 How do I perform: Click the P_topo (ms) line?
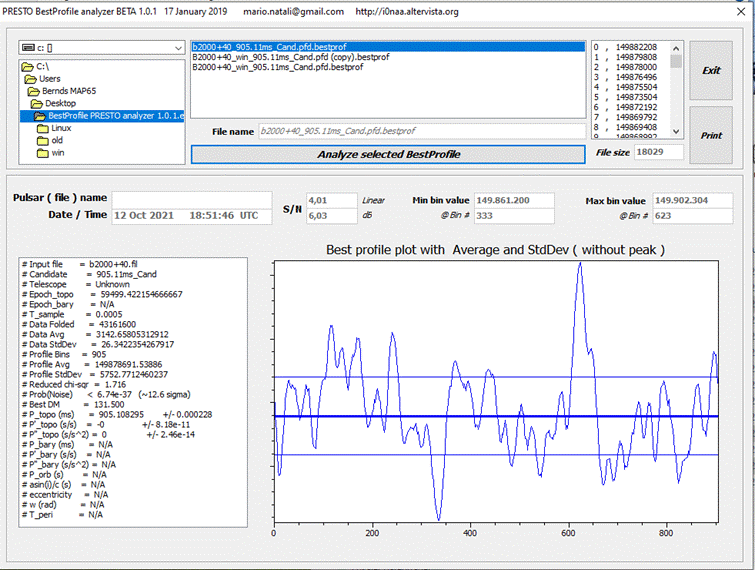(117, 415)
